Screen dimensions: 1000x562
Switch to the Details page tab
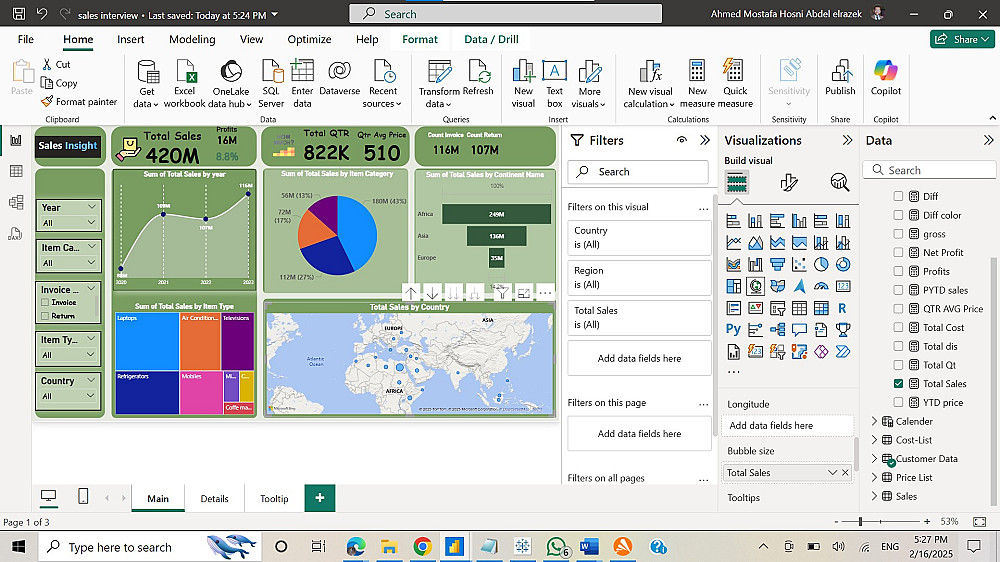click(x=214, y=498)
